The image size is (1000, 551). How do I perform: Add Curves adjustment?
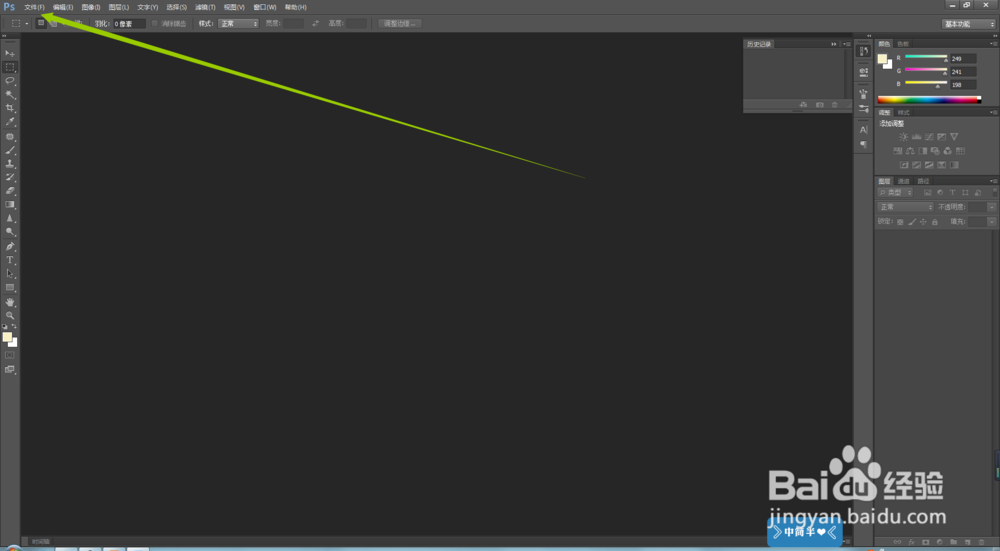pyautogui.click(x=929, y=136)
